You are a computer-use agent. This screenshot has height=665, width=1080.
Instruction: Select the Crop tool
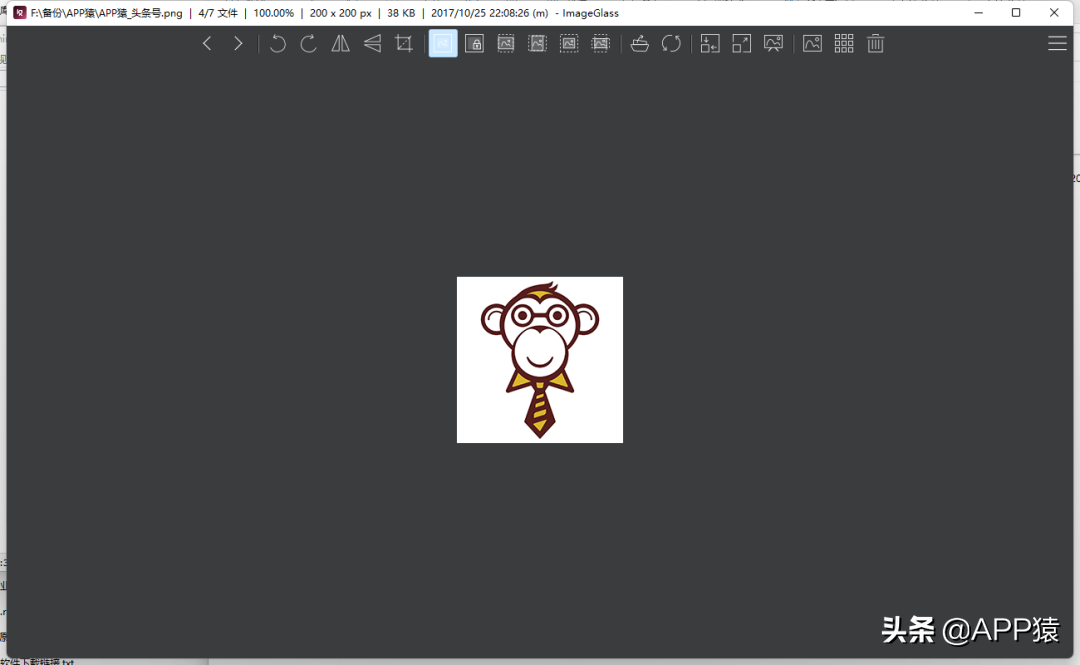click(x=404, y=43)
